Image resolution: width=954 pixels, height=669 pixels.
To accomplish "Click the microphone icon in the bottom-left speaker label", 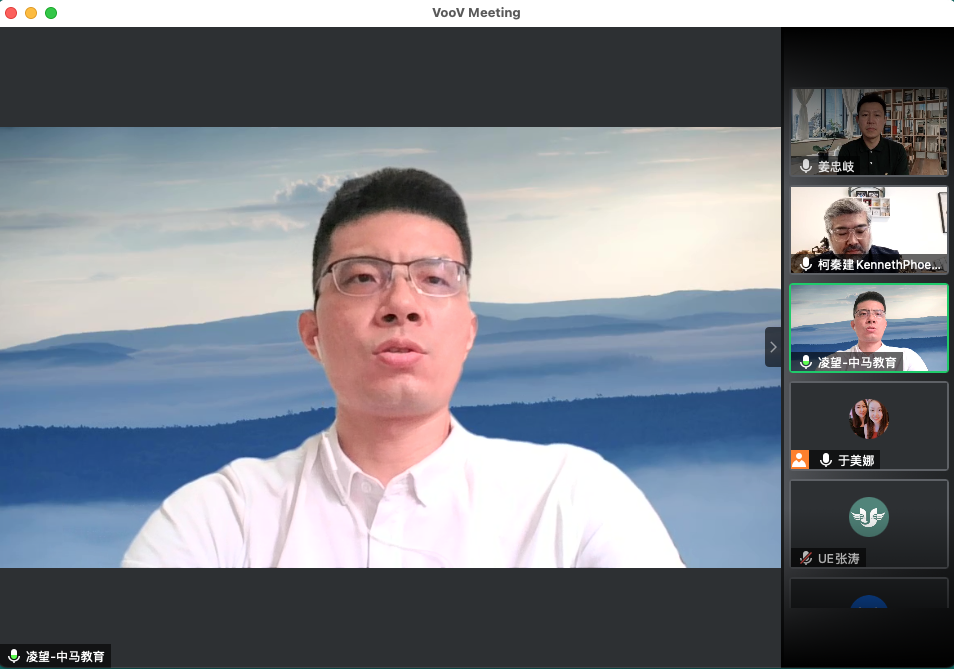I will click(x=13, y=656).
